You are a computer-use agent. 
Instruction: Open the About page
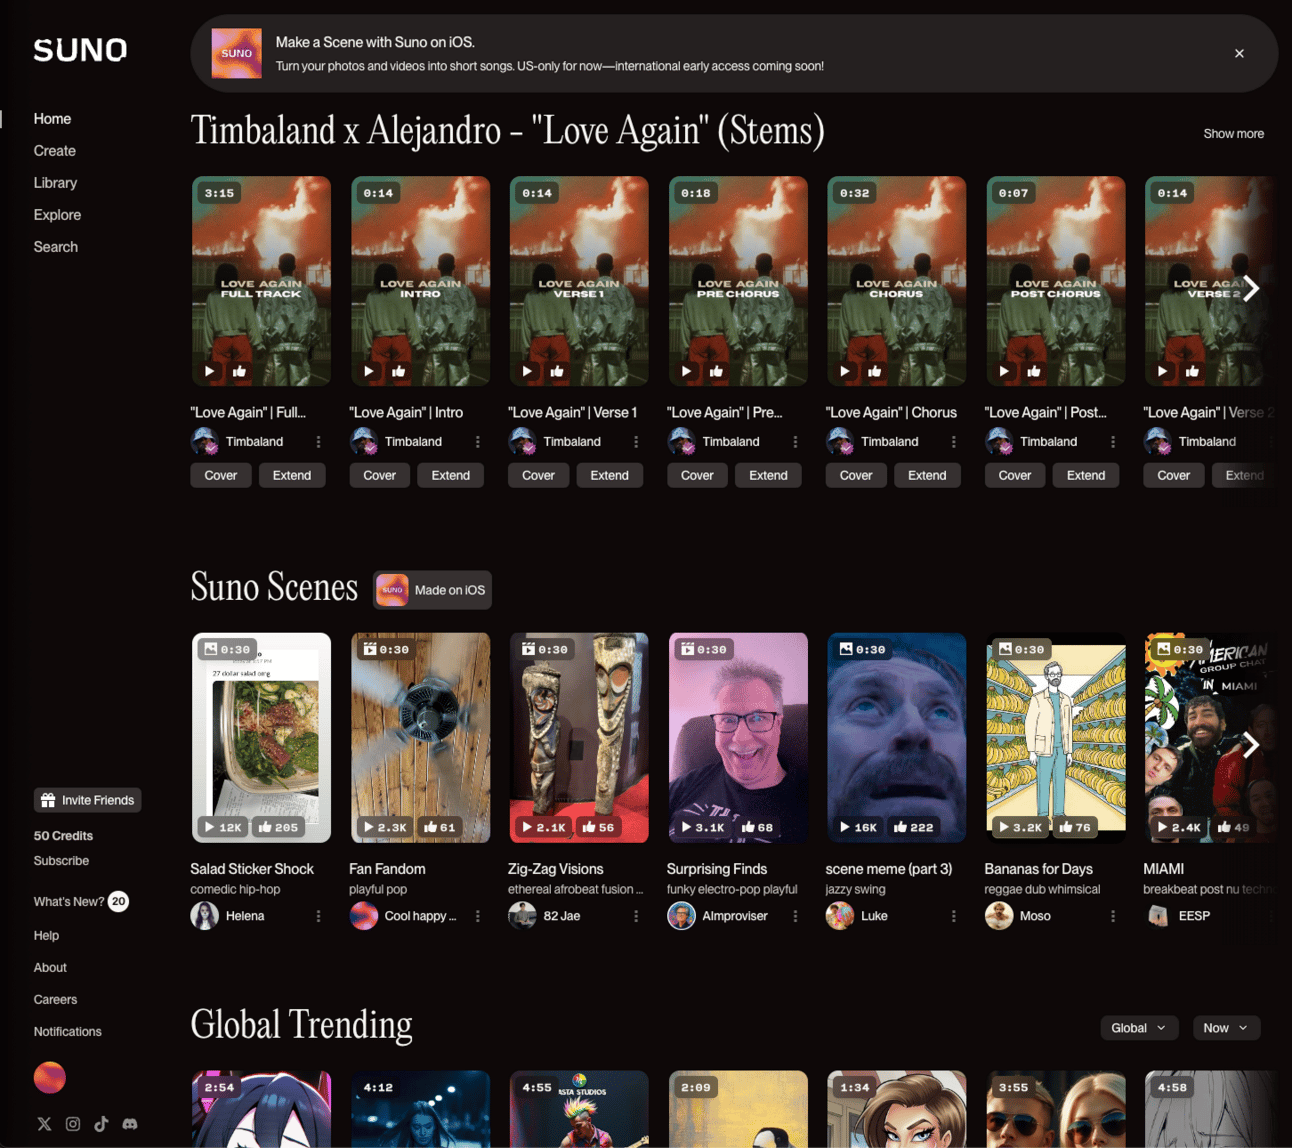coord(50,968)
